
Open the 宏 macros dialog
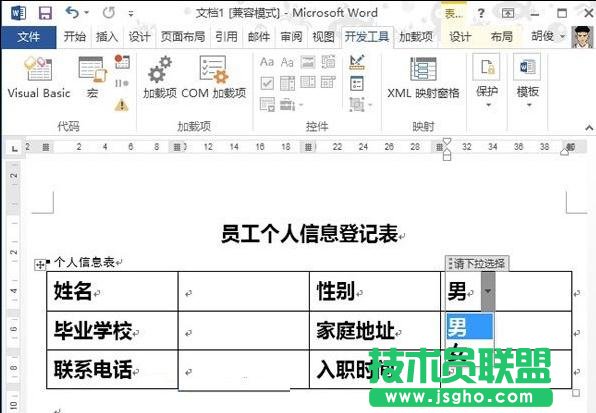[x=92, y=78]
